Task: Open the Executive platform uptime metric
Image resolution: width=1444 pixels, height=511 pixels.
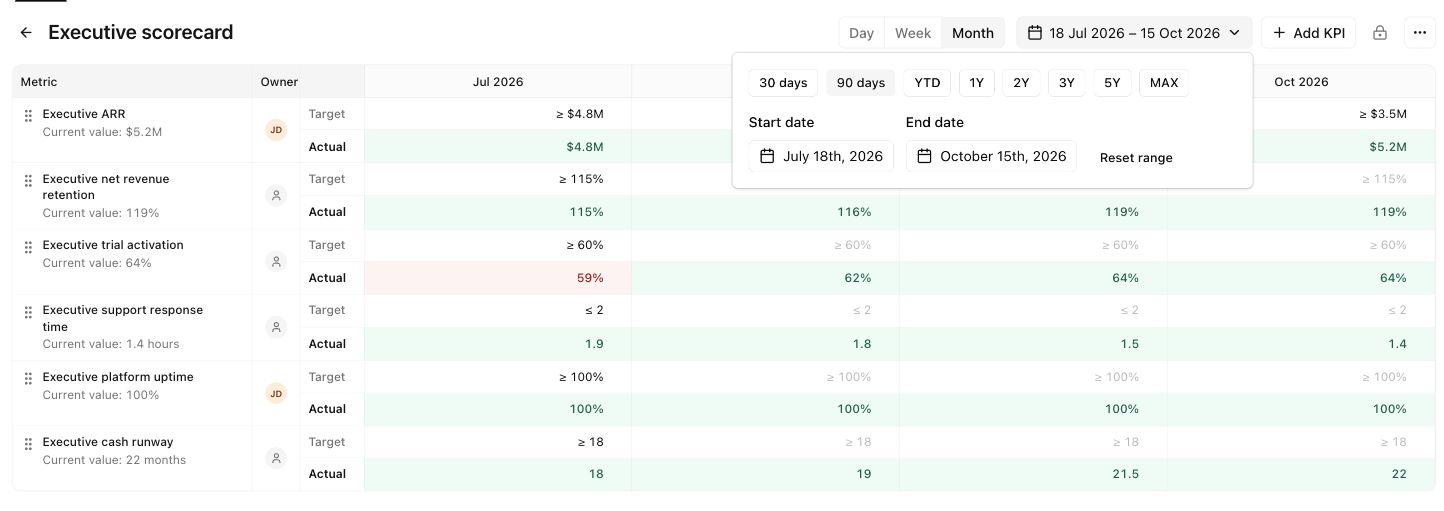Action: tap(118, 377)
